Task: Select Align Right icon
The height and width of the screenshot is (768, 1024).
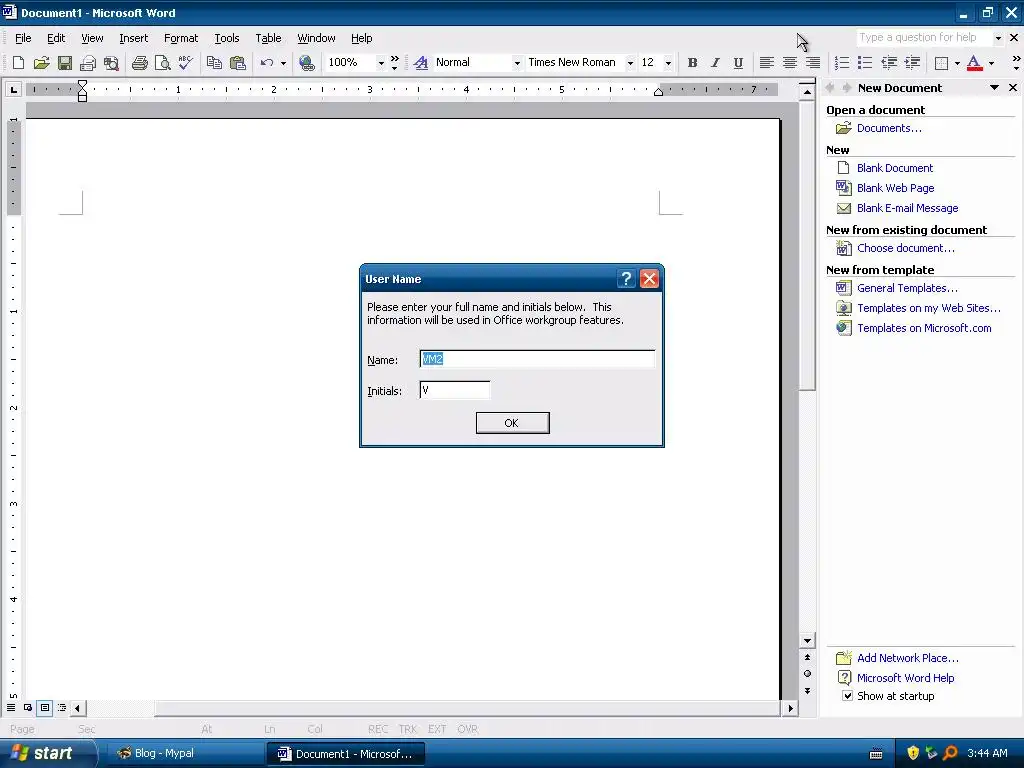Action: coord(812,63)
